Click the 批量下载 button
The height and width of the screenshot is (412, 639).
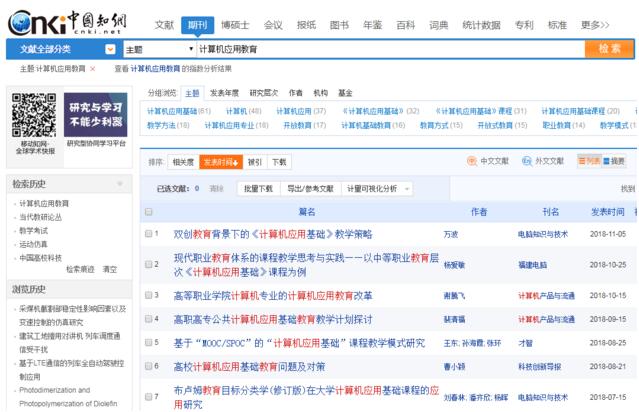(258, 189)
